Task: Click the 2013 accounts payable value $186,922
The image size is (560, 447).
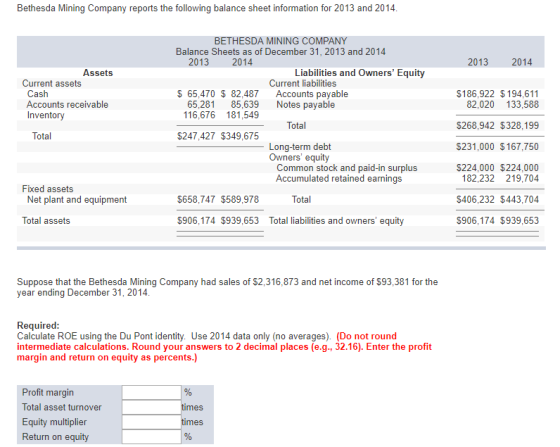Action: (475, 94)
